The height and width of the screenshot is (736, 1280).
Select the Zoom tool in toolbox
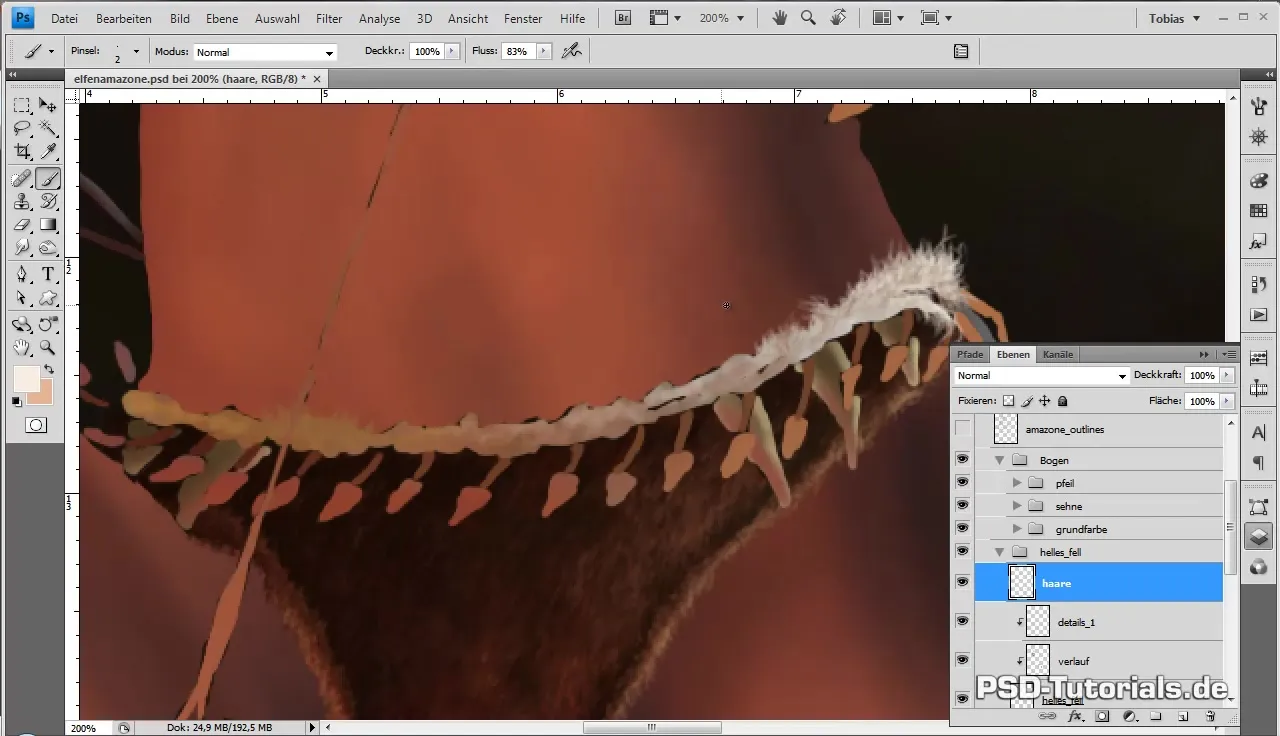[48, 348]
